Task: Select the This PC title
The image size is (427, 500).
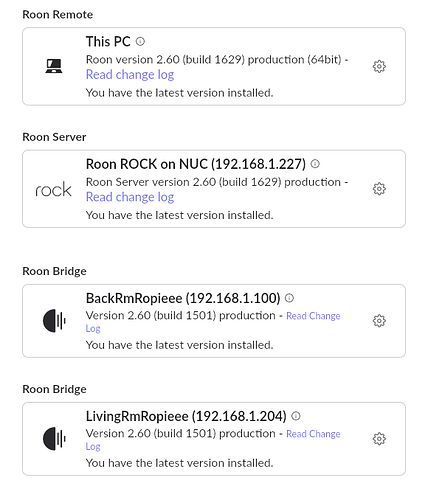Action: point(108,42)
